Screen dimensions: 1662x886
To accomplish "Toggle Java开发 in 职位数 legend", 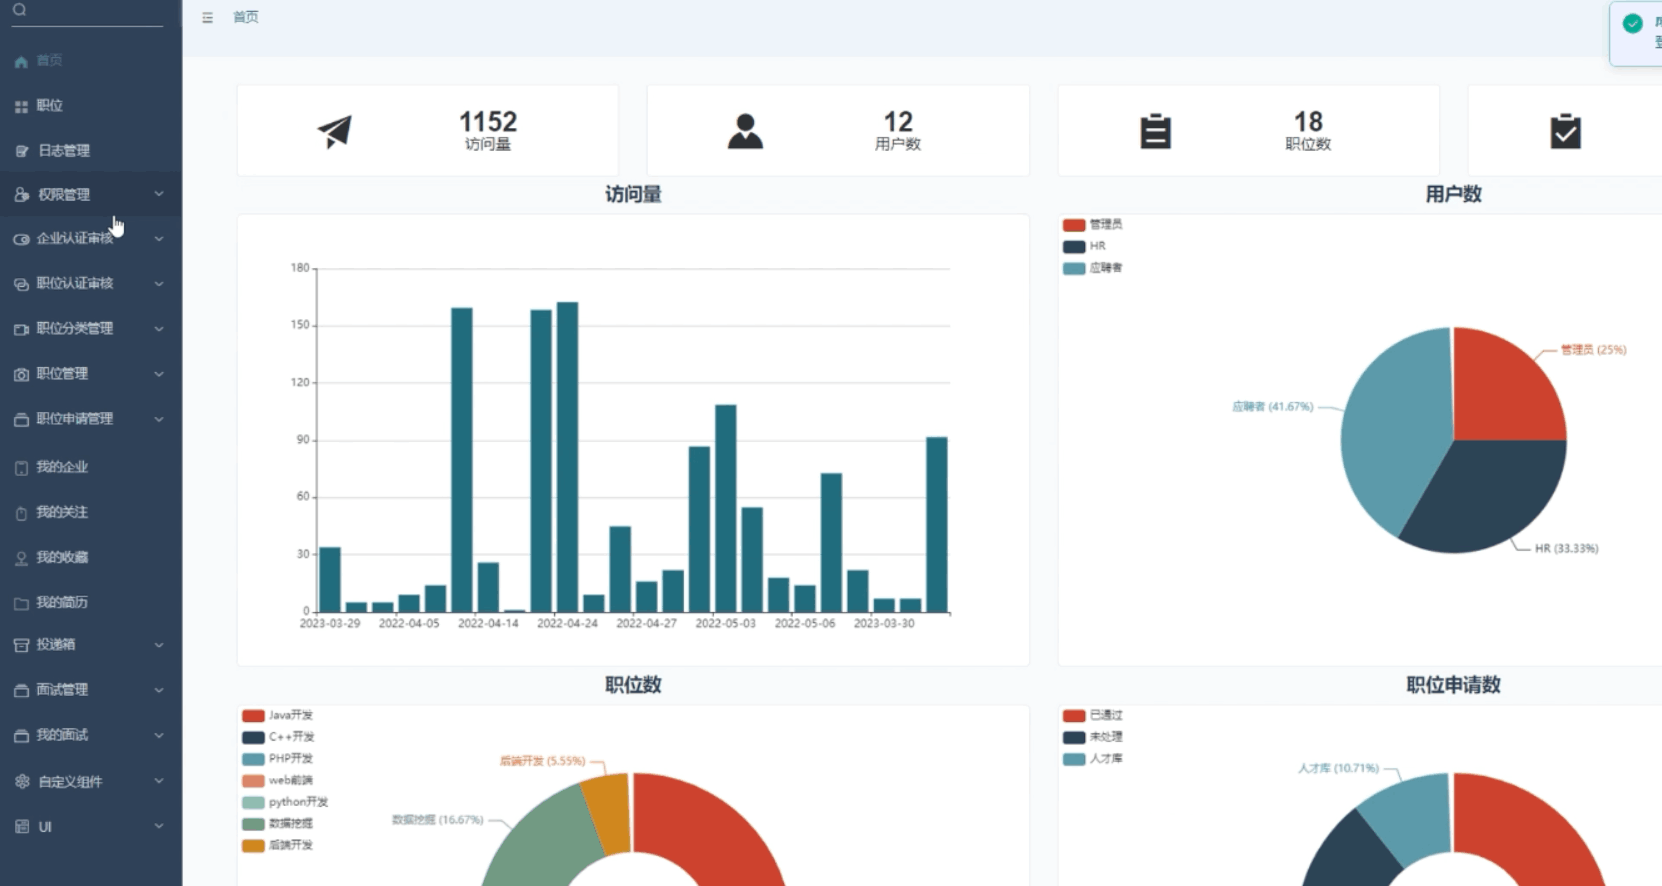I will tap(278, 716).
